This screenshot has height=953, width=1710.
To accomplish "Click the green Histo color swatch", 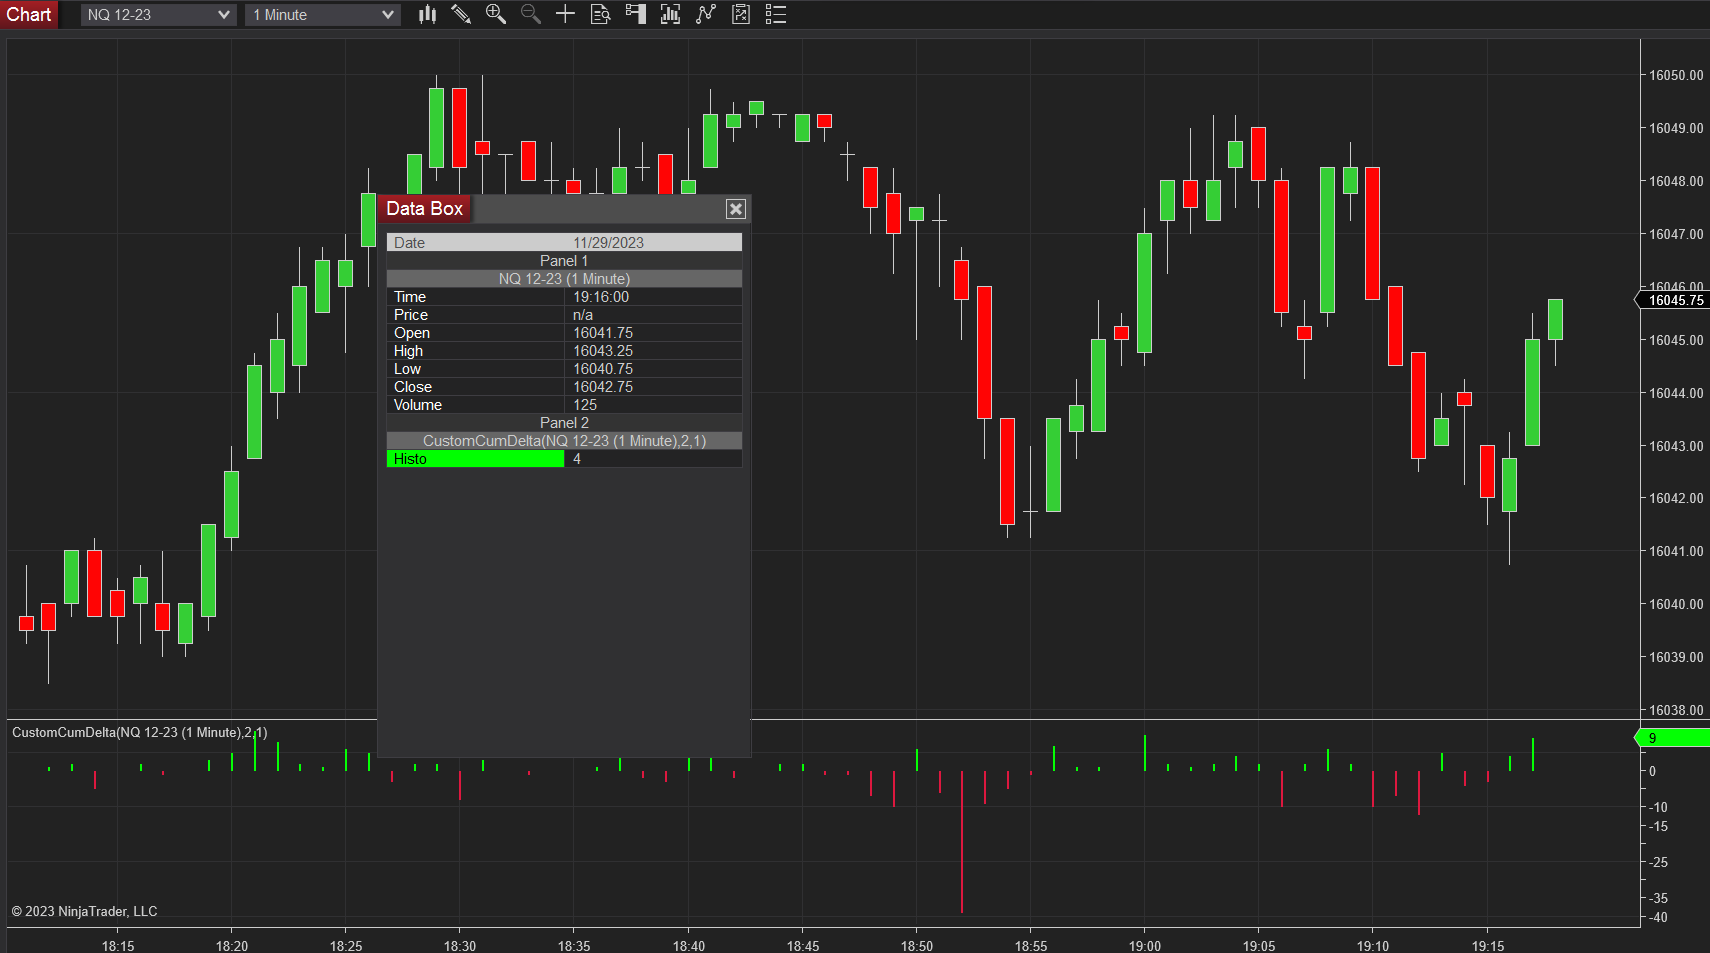I will [475, 459].
